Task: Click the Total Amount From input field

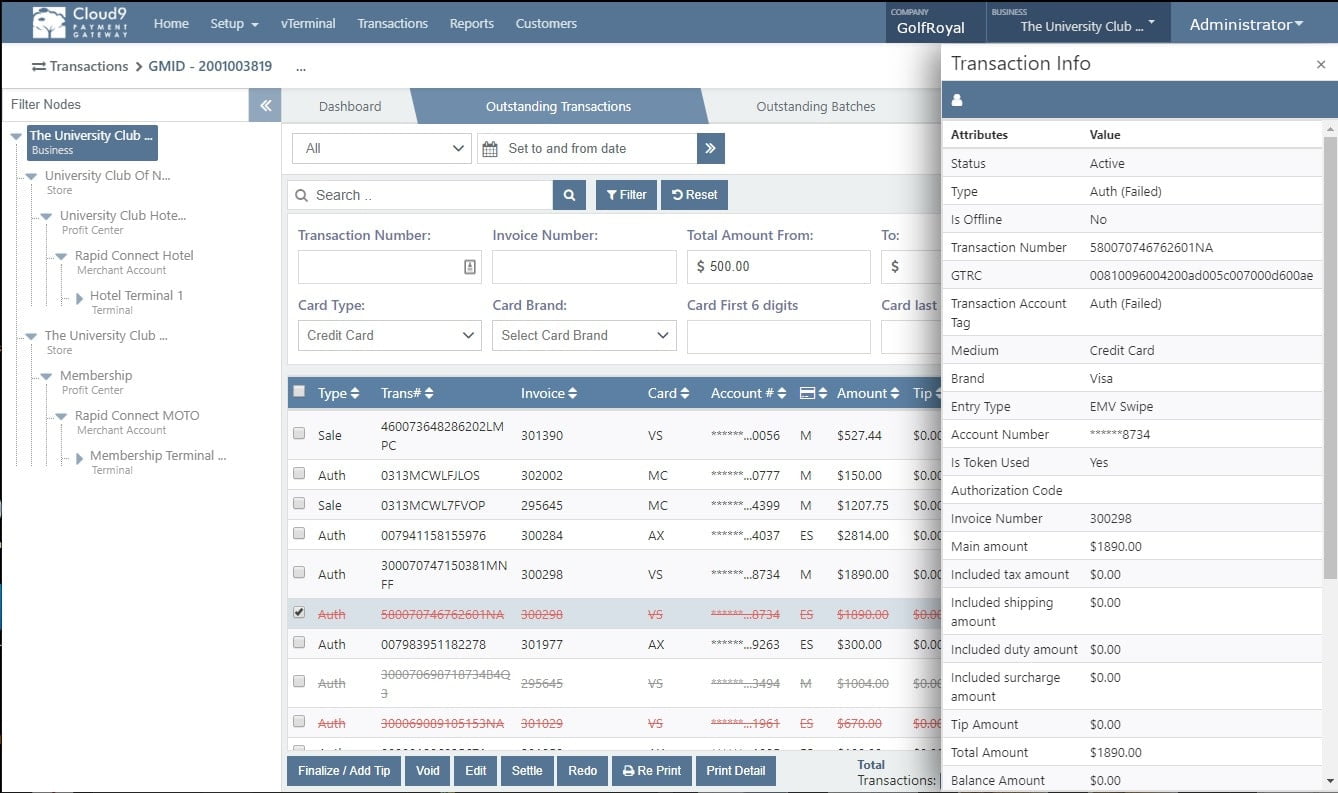Action: tap(778, 266)
